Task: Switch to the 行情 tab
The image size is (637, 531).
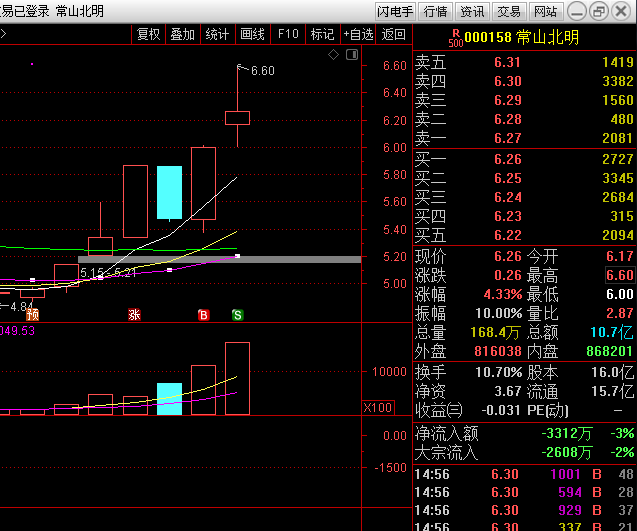Action: tap(435, 11)
